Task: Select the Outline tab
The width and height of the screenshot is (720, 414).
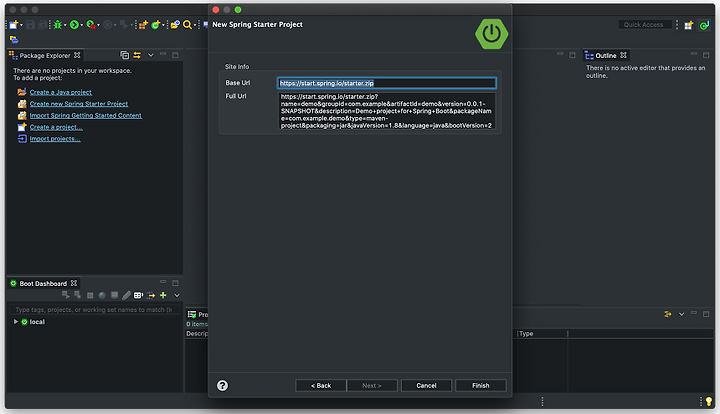Action: [x=606, y=56]
